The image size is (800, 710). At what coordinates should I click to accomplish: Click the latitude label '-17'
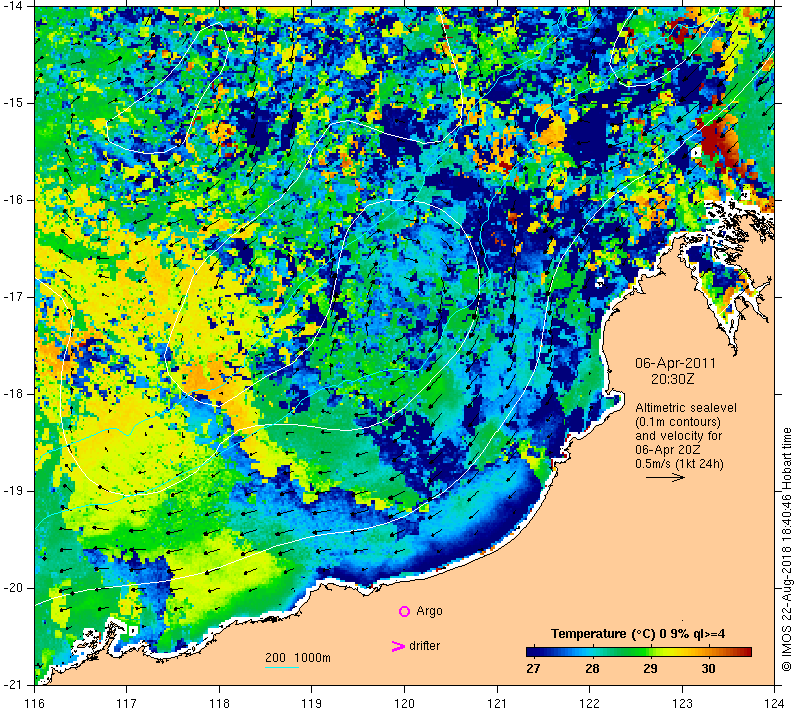pyautogui.click(x=11, y=297)
